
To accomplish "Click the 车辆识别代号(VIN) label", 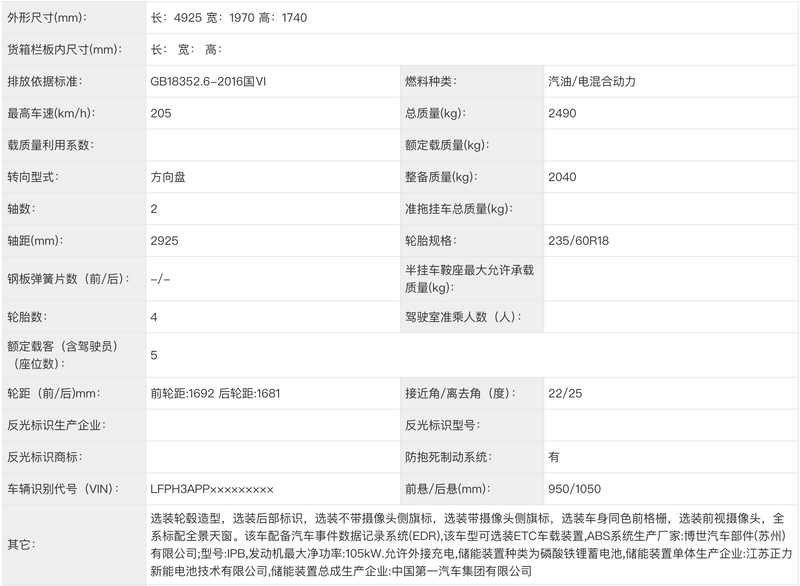I will (63, 489).
